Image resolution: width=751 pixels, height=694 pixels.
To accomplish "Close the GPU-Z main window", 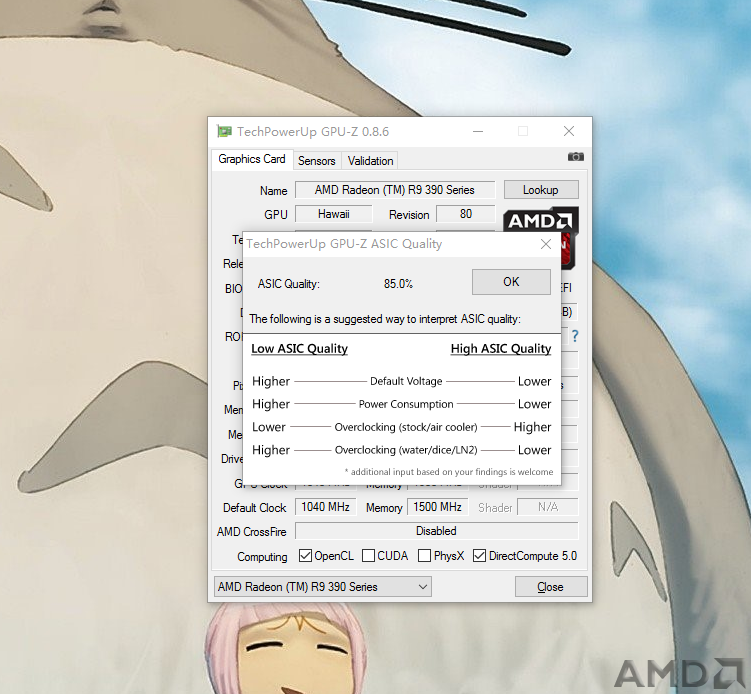I will [x=569, y=131].
